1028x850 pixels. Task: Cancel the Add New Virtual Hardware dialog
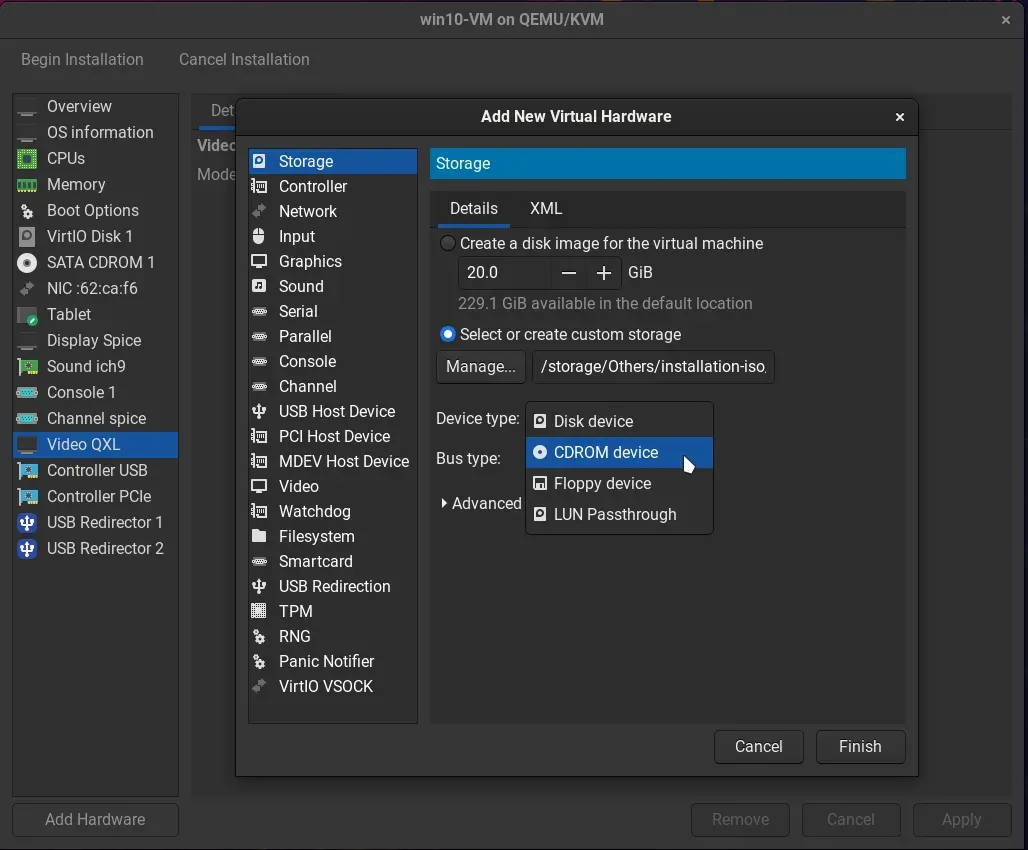tap(759, 747)
